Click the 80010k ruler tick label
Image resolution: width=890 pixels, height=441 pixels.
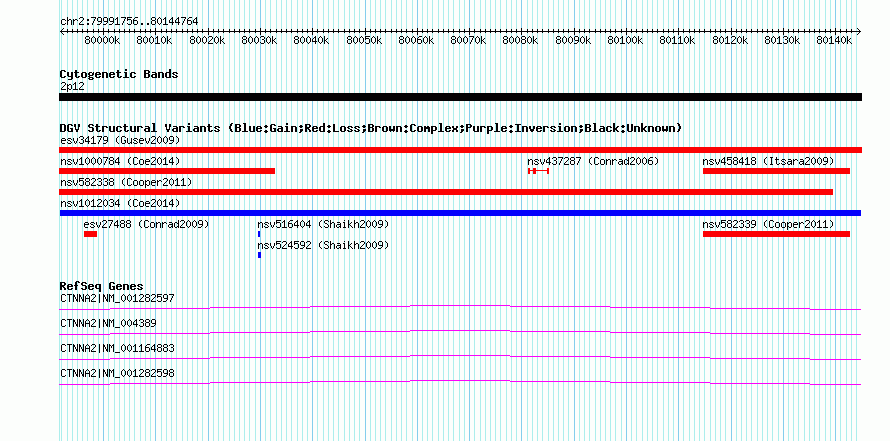[154, 40]
